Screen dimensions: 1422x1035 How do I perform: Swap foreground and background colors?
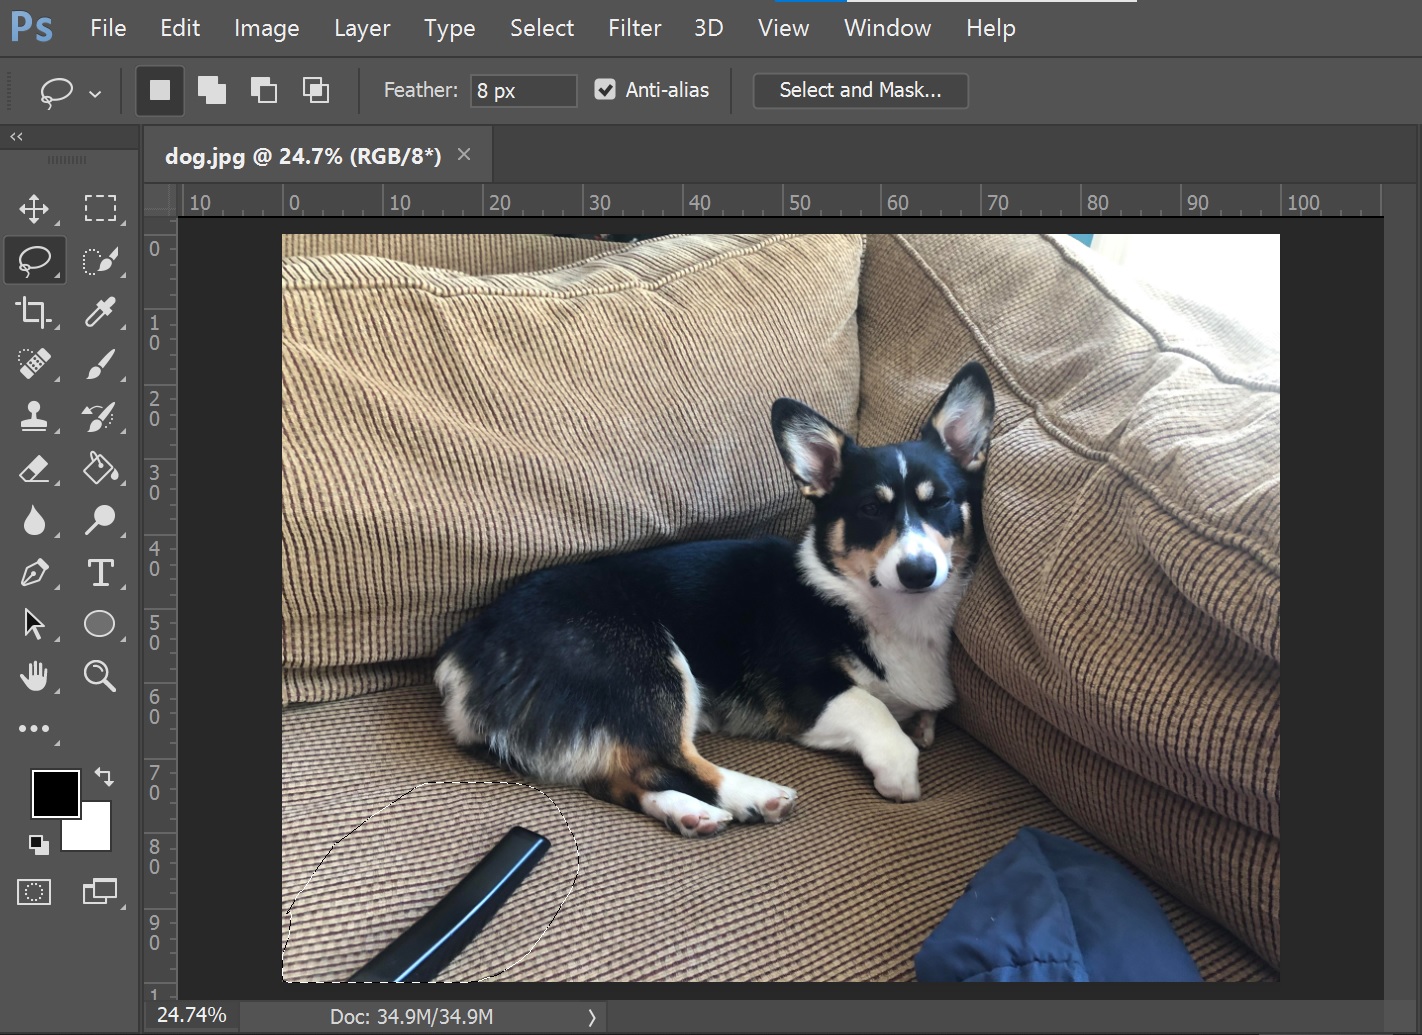(x=103, y=776)
